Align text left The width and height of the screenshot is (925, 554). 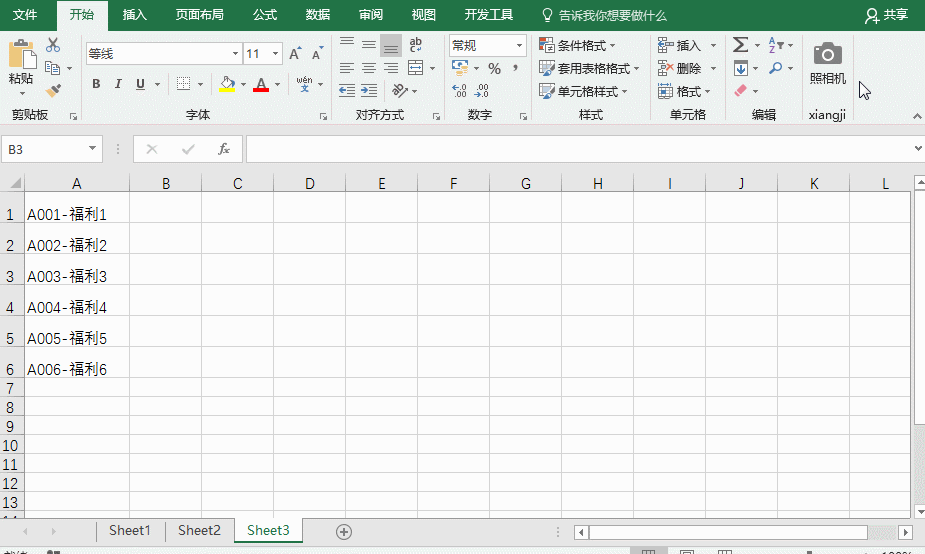(x=347, y=68)
